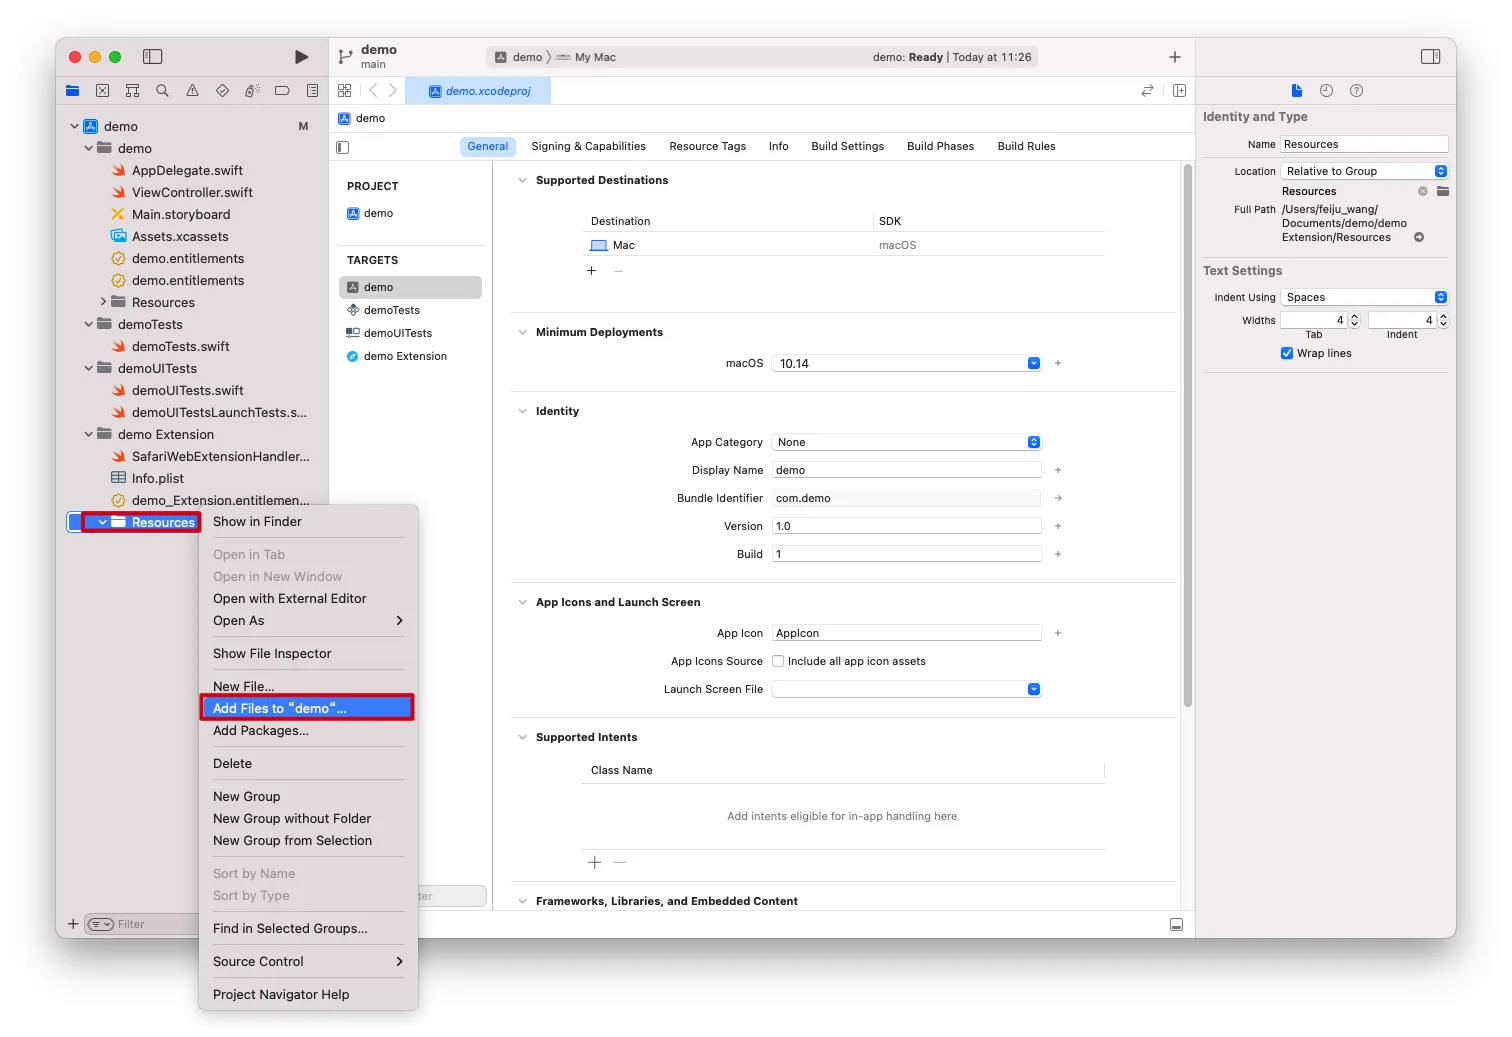This screenshot has width=1512, height=1037.
Task: Open the Indent Using Spaces dropdown
Action: tap(1365, 297)
